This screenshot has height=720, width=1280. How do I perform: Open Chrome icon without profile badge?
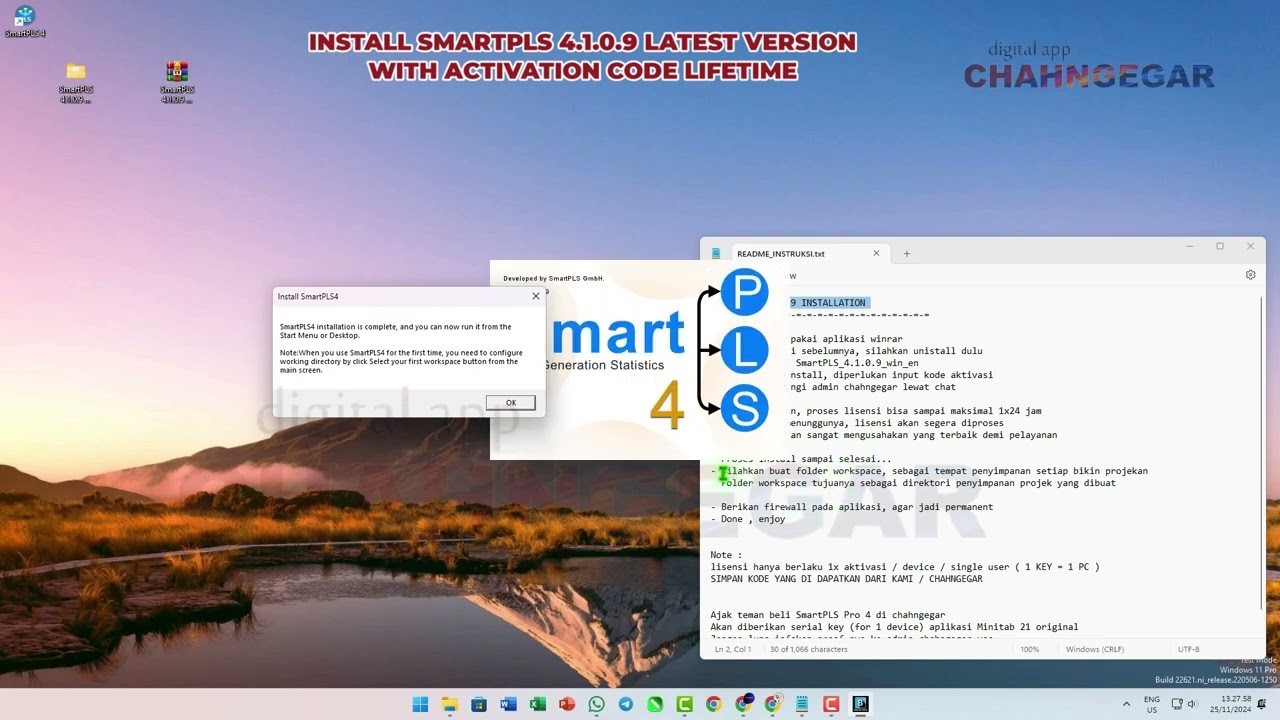(713, 704)
